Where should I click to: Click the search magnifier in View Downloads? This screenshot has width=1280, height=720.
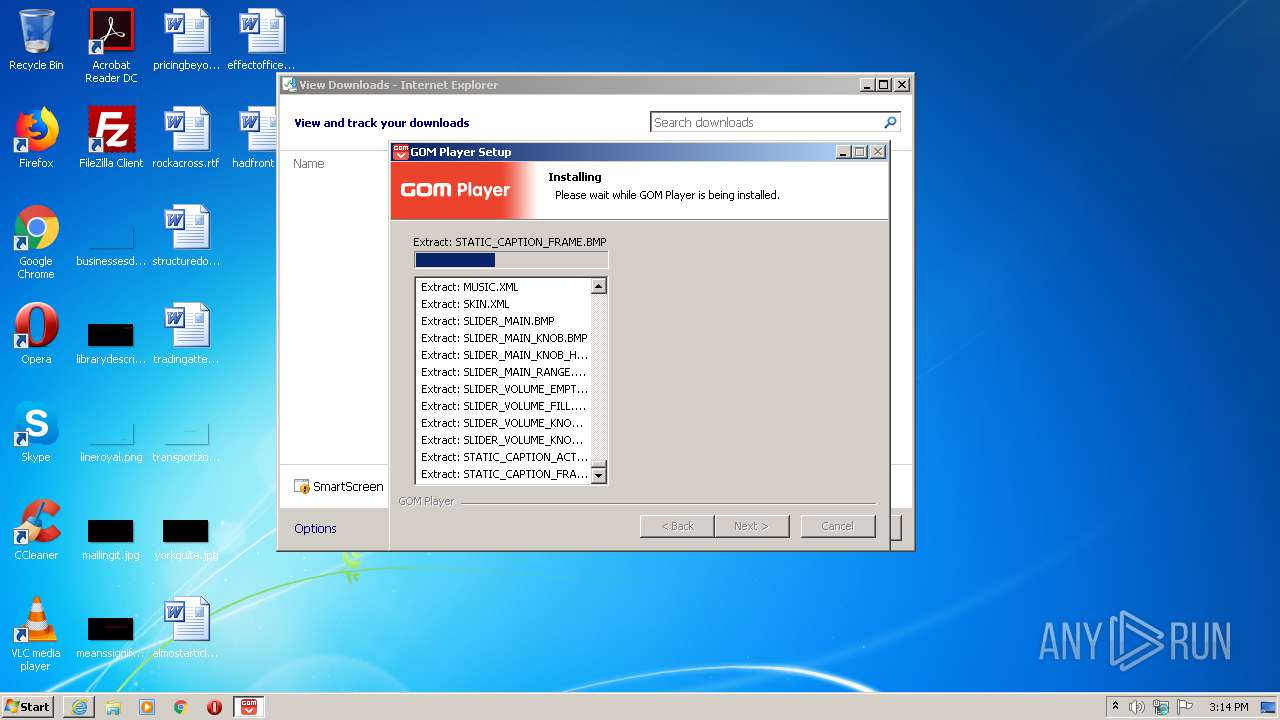(890, 122)
